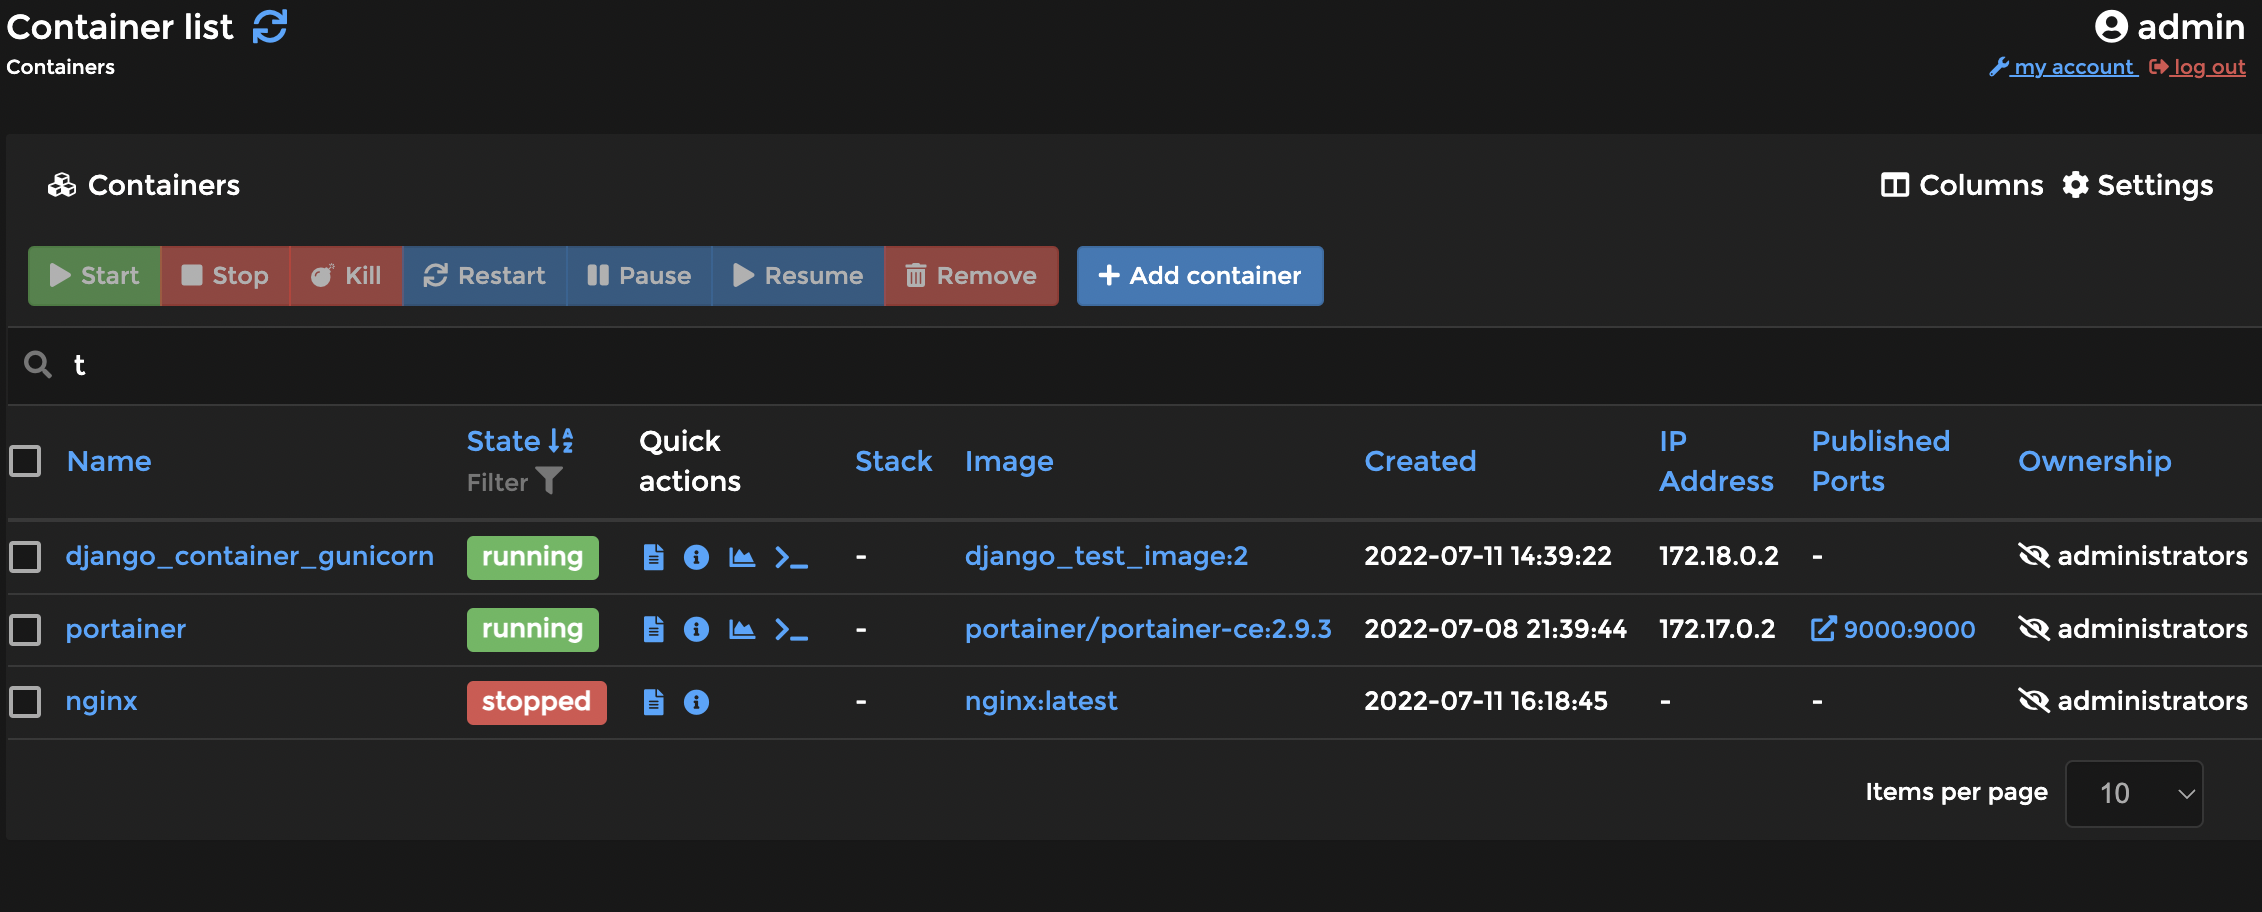2262x912 pixels.
Task: Open inspect info icon for django_container_gunicorn
Action: coord(696,557)
